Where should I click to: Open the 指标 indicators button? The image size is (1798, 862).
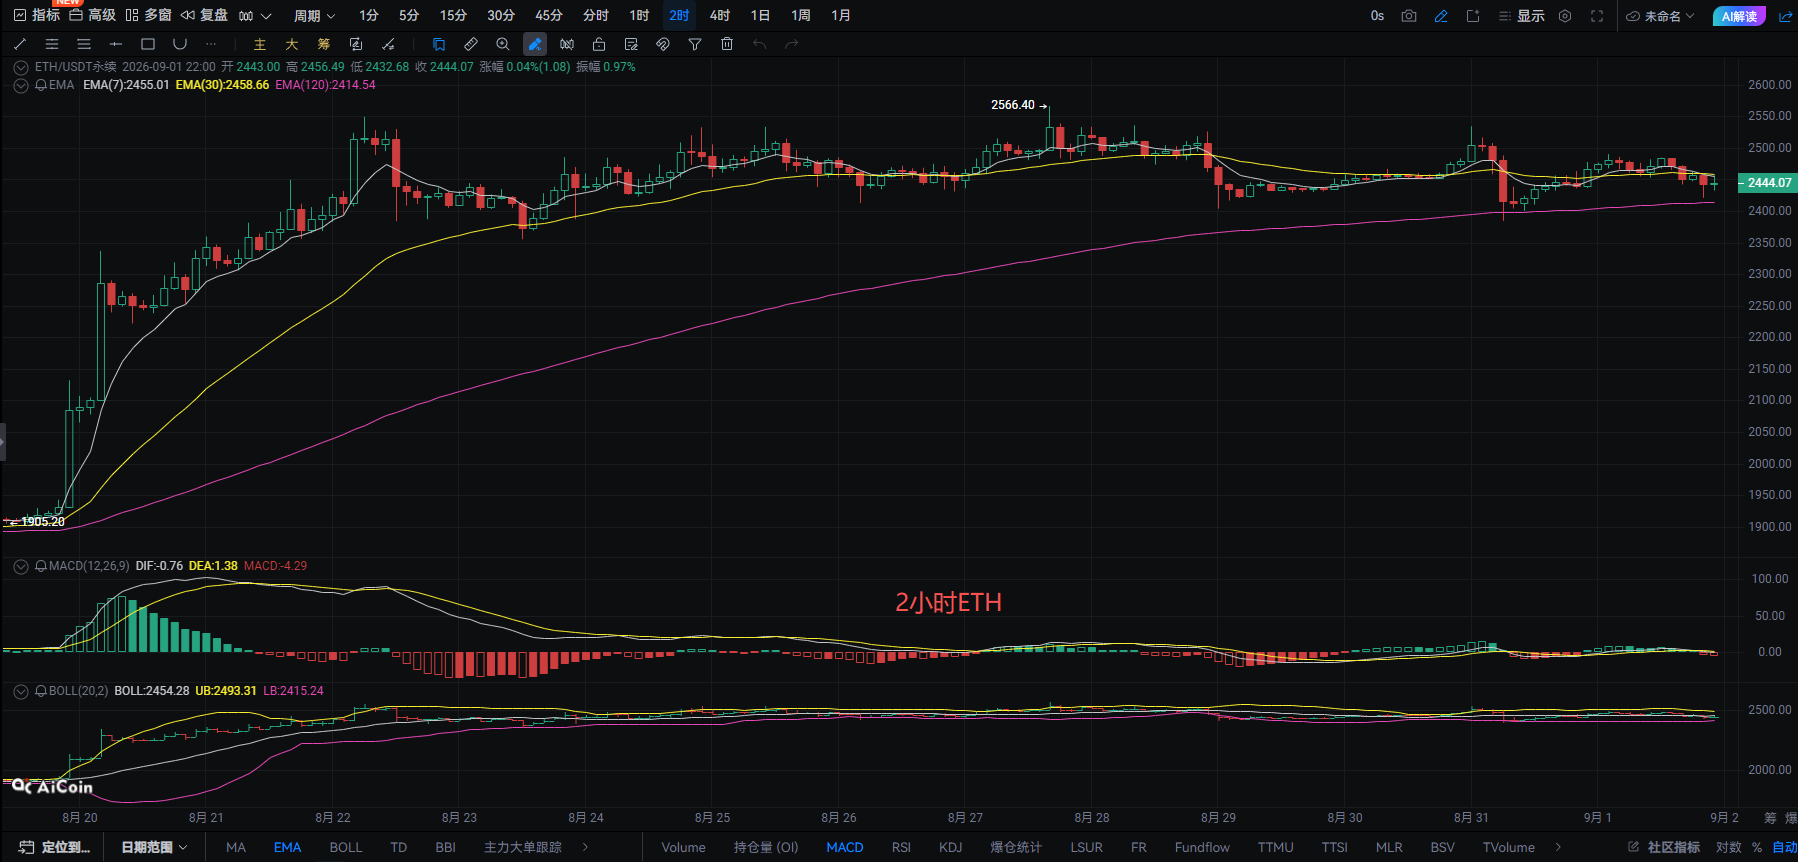pos(36,16)
